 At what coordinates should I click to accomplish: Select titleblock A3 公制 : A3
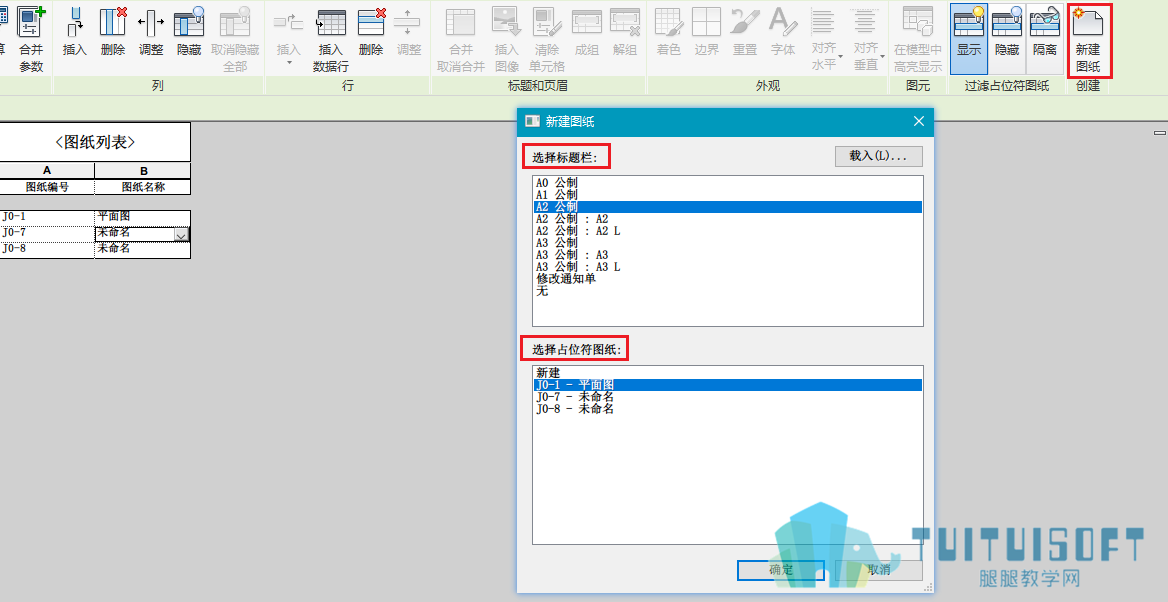click(728, 254)
